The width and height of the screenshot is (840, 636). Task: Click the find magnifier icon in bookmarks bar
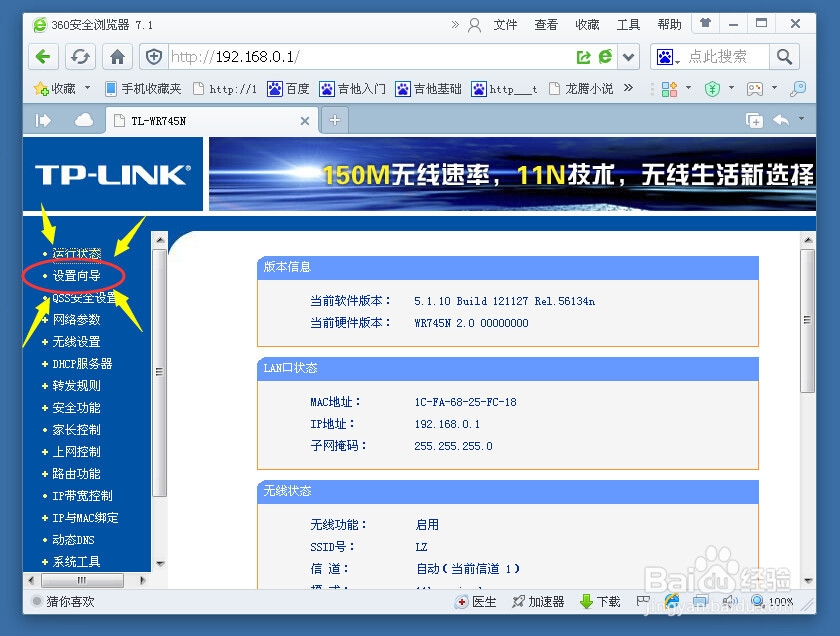pyautogui.click(x=798, y=88)
